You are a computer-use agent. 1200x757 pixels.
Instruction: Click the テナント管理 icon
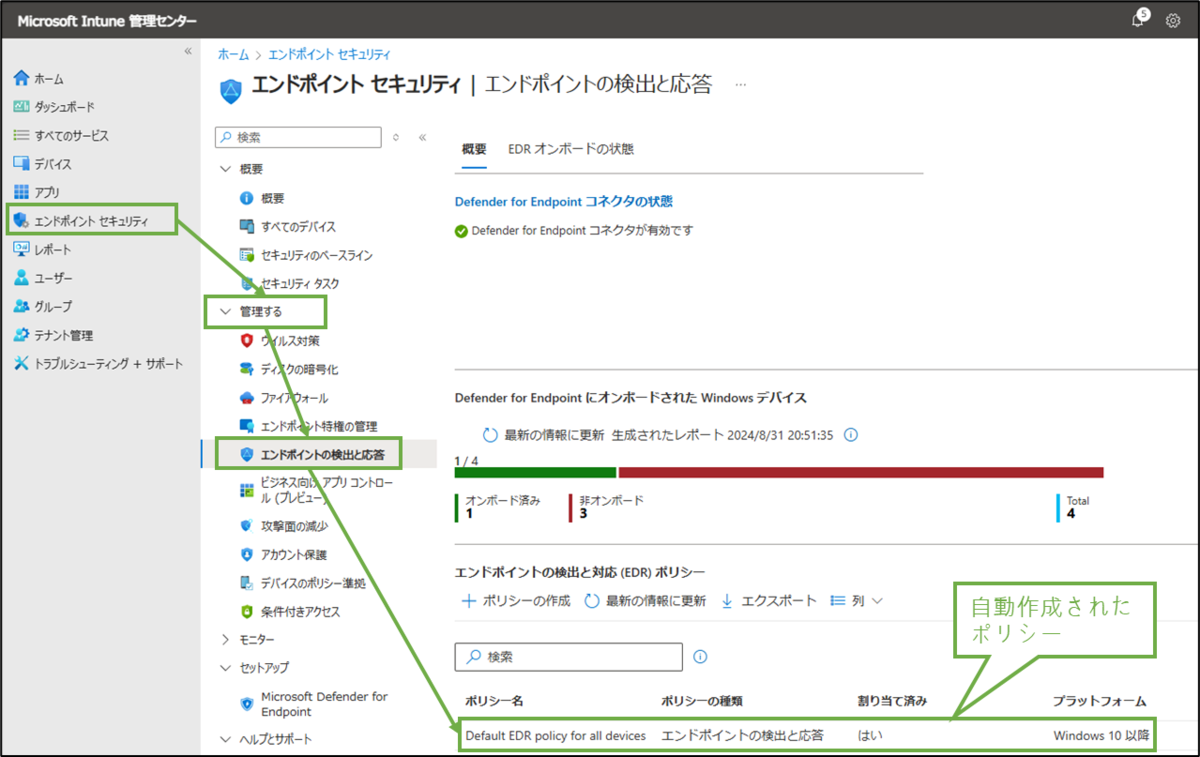[21, 335]
